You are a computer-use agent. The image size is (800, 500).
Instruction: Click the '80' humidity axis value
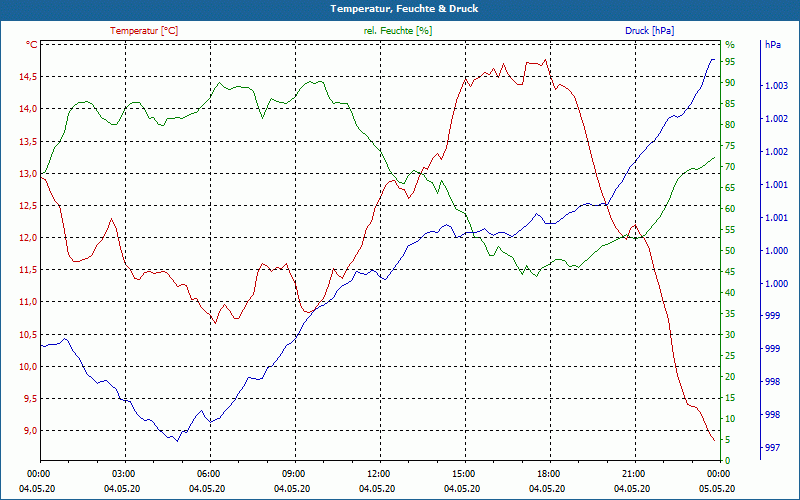pyautogui.click(x=730, y=125)
